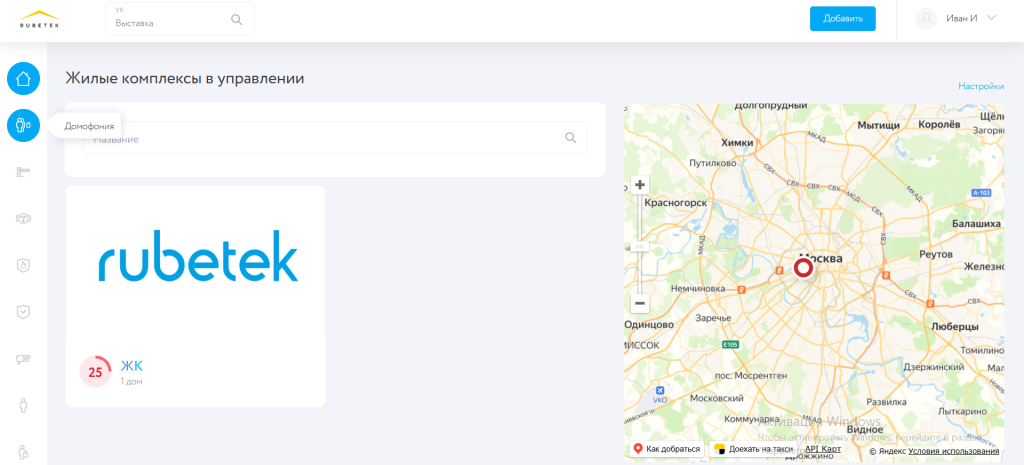The height and width of the screenshot is (465, 1024).
Task: Click the box package icon in sidebar
Action: click(x=23, y=218)
